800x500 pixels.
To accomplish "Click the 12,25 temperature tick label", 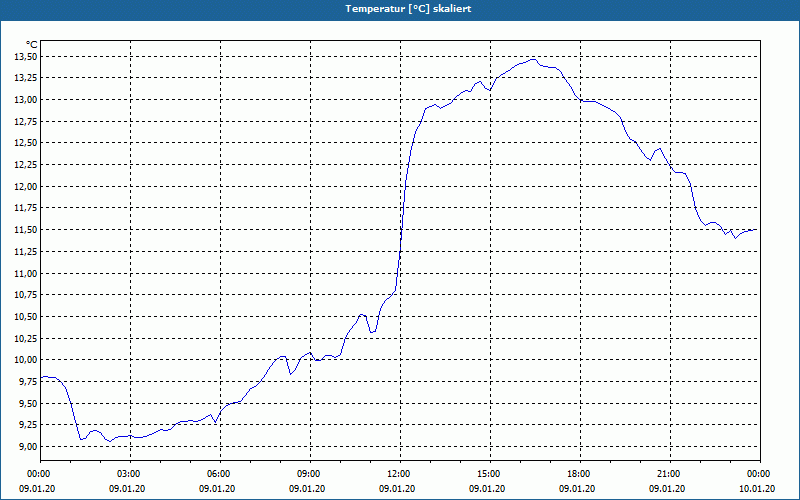I will 26,165.
